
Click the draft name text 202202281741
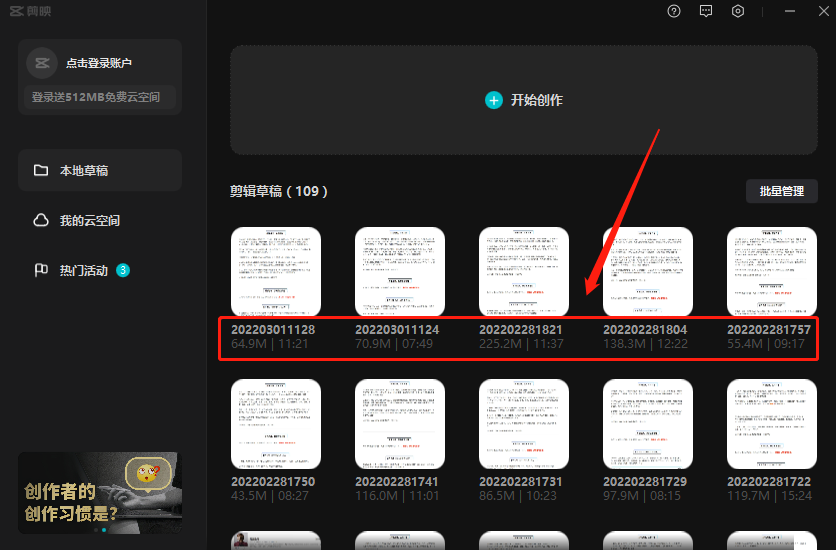tap(397, 482)
